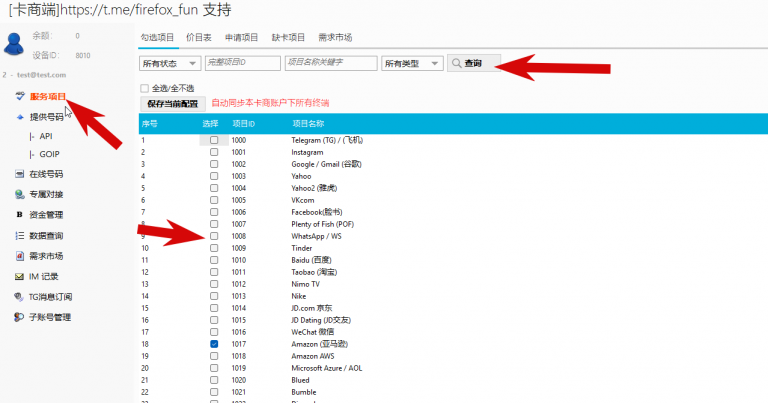Click the magnifier icon on 查询 button
768x403 pixels.
(456, 63)
